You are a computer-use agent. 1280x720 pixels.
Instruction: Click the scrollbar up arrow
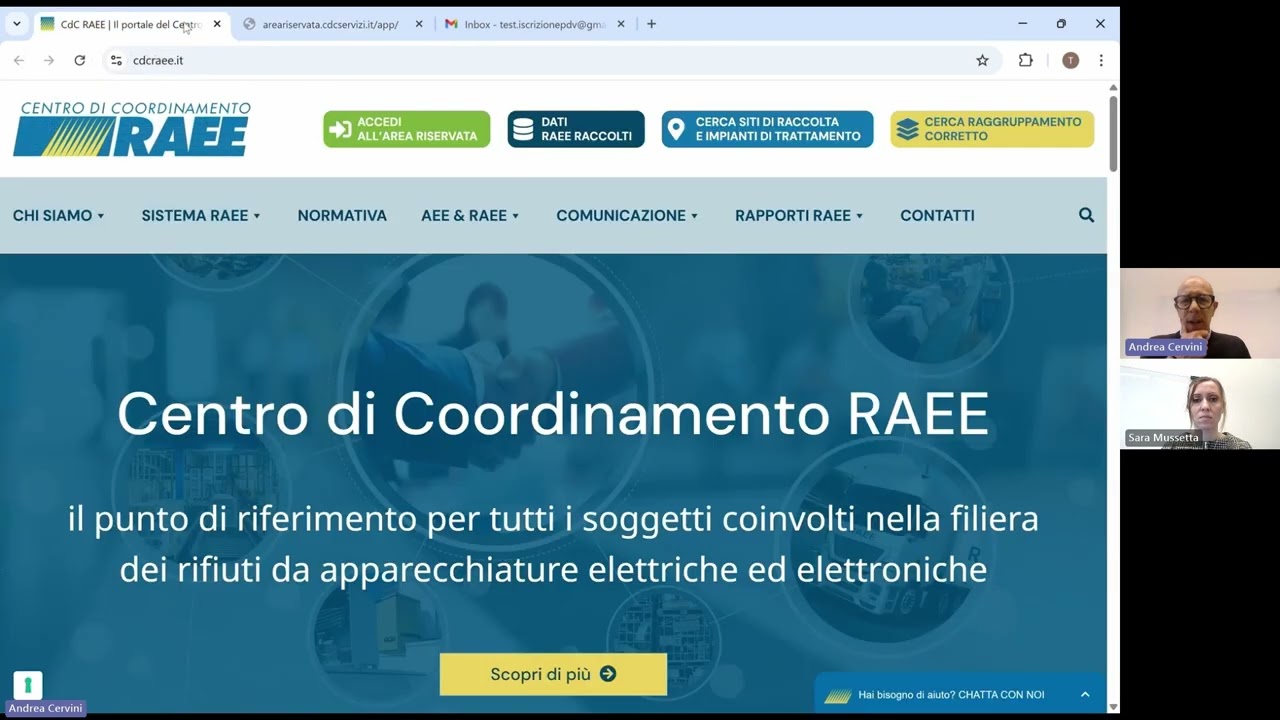point(1113,87)
